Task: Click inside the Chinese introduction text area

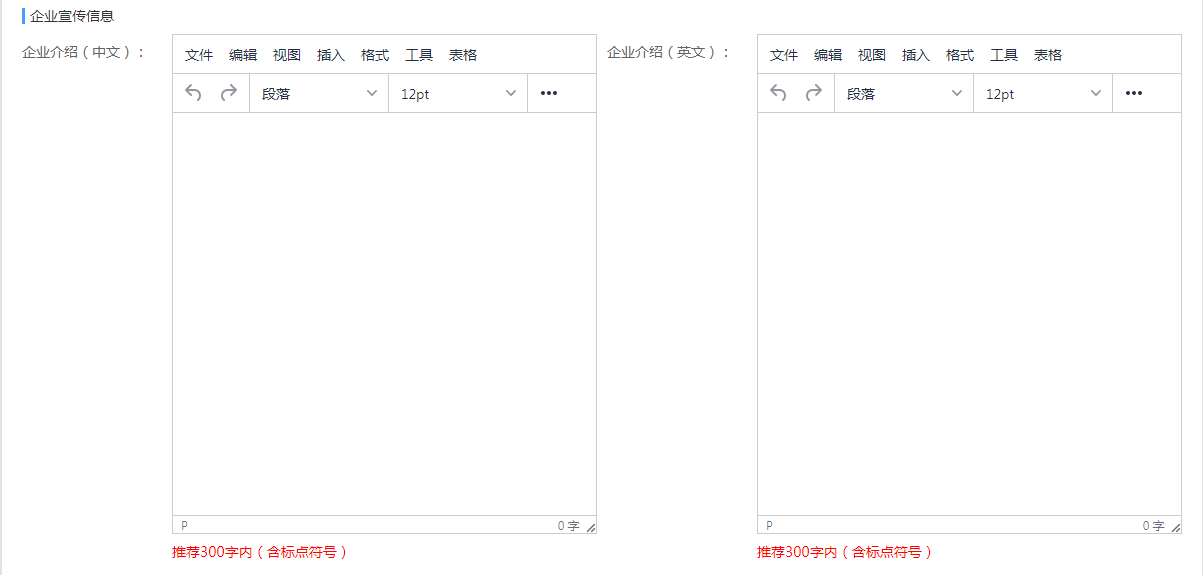Action: click(384, 313)
